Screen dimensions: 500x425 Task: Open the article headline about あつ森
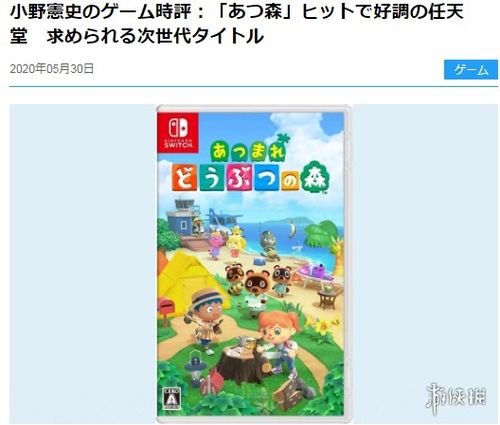[237, 24]
